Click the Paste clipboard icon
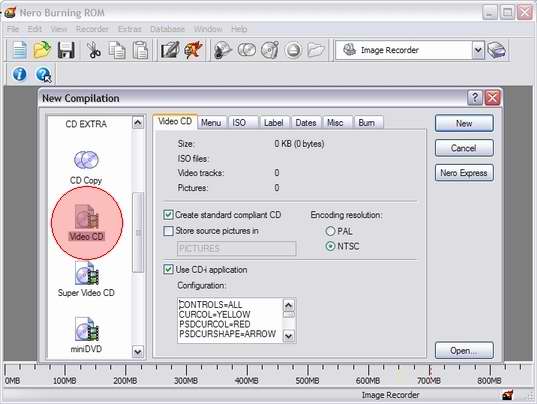The image size is (537, 404). click(x=140, y=50)
